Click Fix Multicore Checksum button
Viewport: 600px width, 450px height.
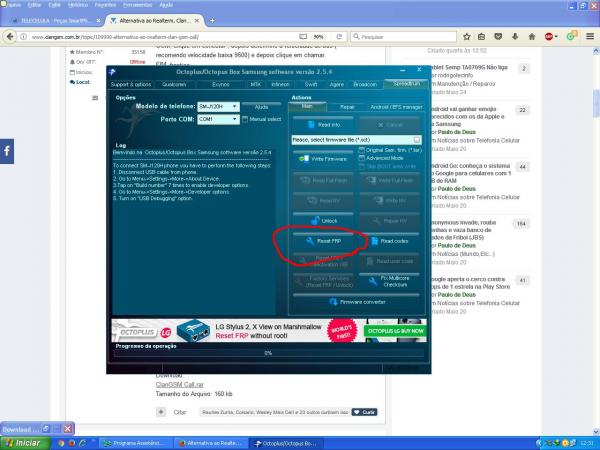pos(390,281)
